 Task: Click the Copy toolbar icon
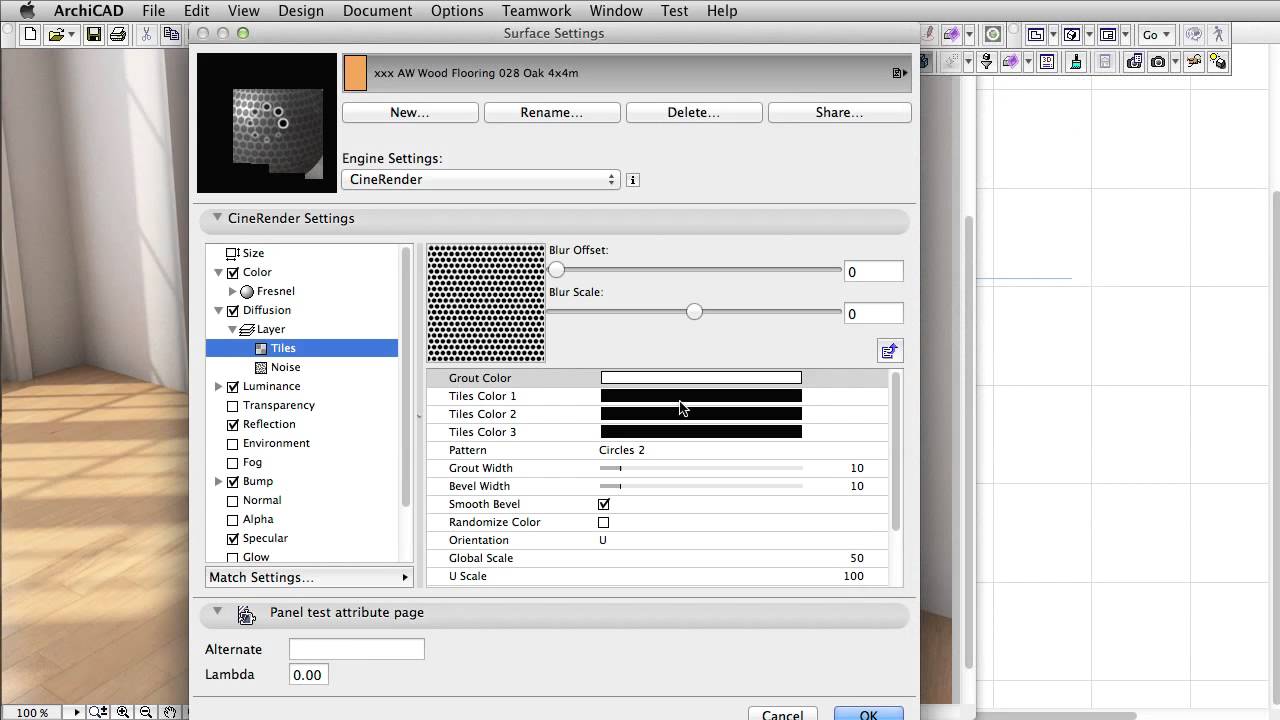(x=172, y=35)
